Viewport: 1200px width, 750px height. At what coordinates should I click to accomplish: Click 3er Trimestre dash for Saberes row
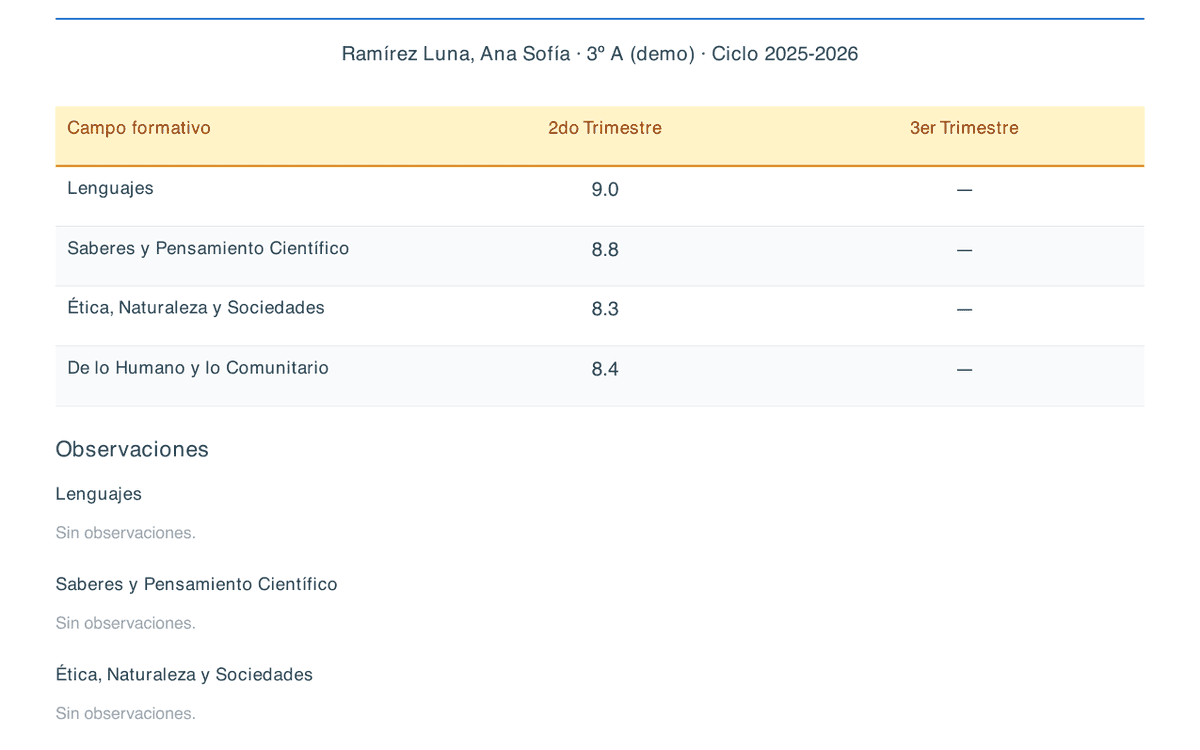tap(964, 249)
